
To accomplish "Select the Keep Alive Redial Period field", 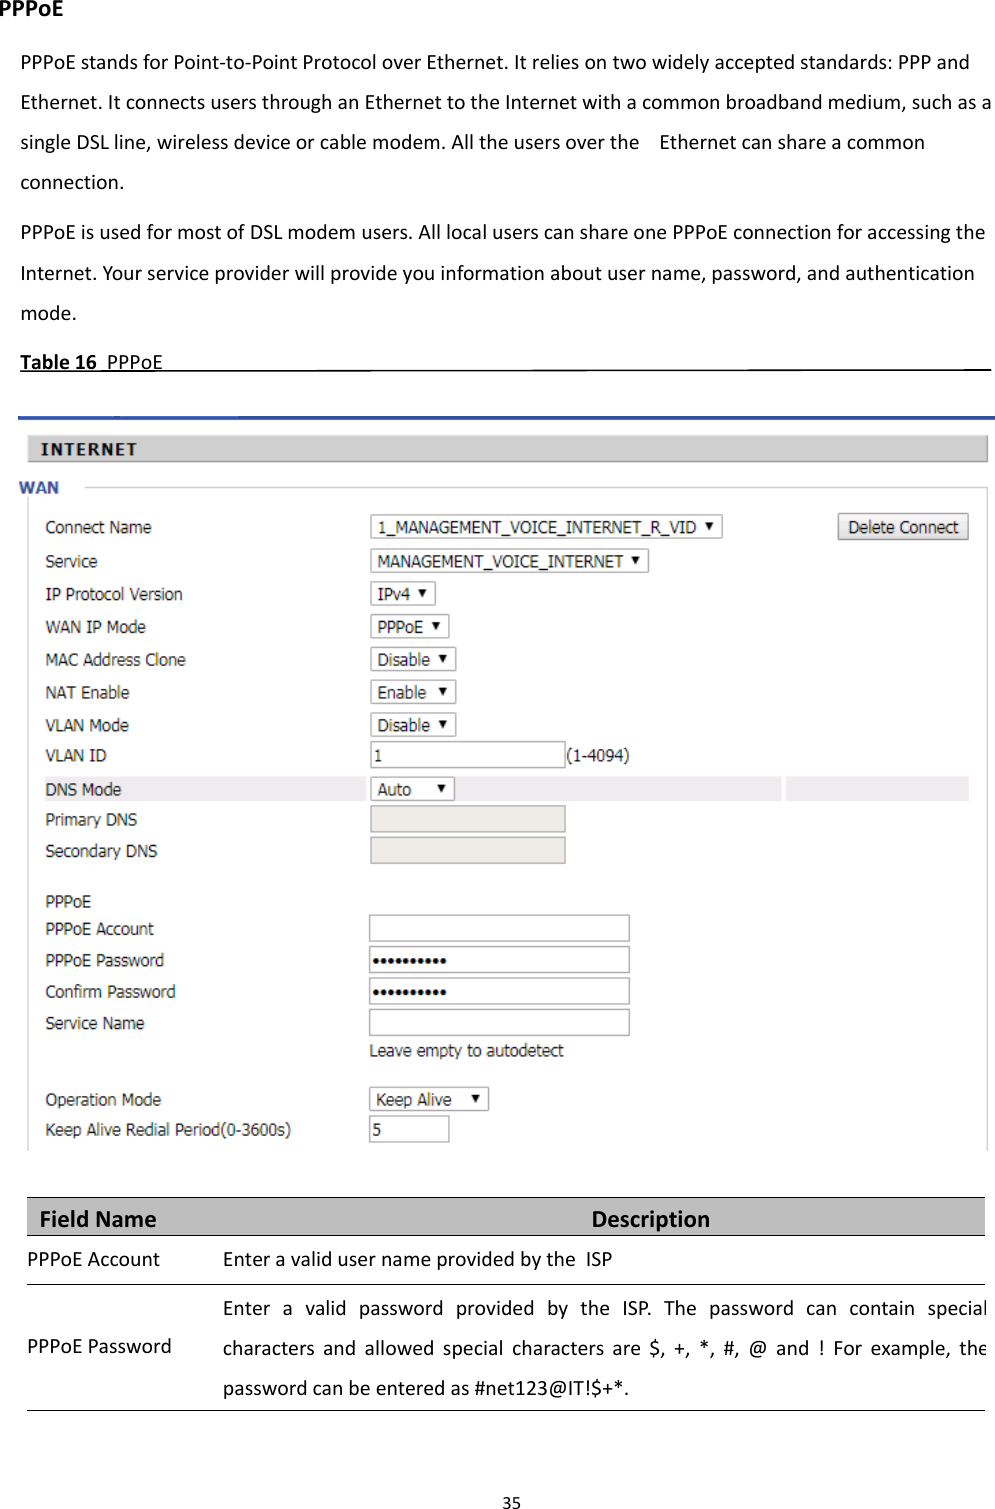I will click(408, 1129).
